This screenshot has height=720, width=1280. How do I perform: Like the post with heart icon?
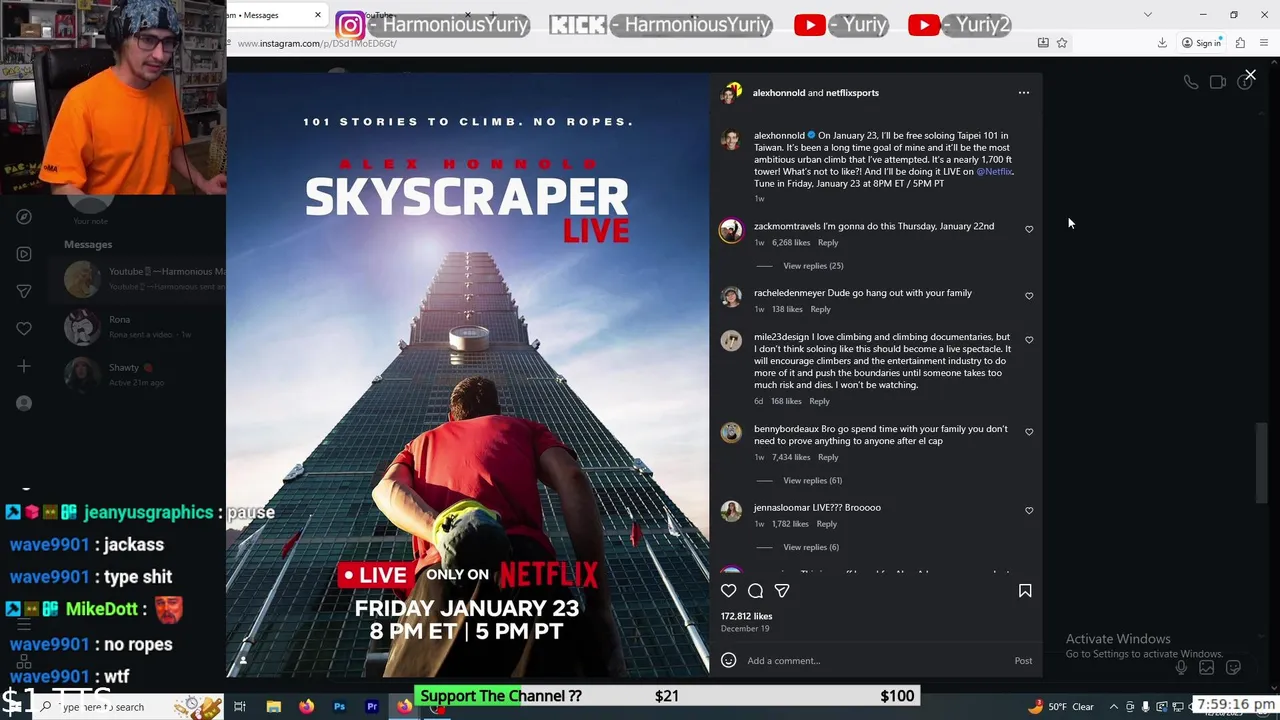click(x=729, y=591)
